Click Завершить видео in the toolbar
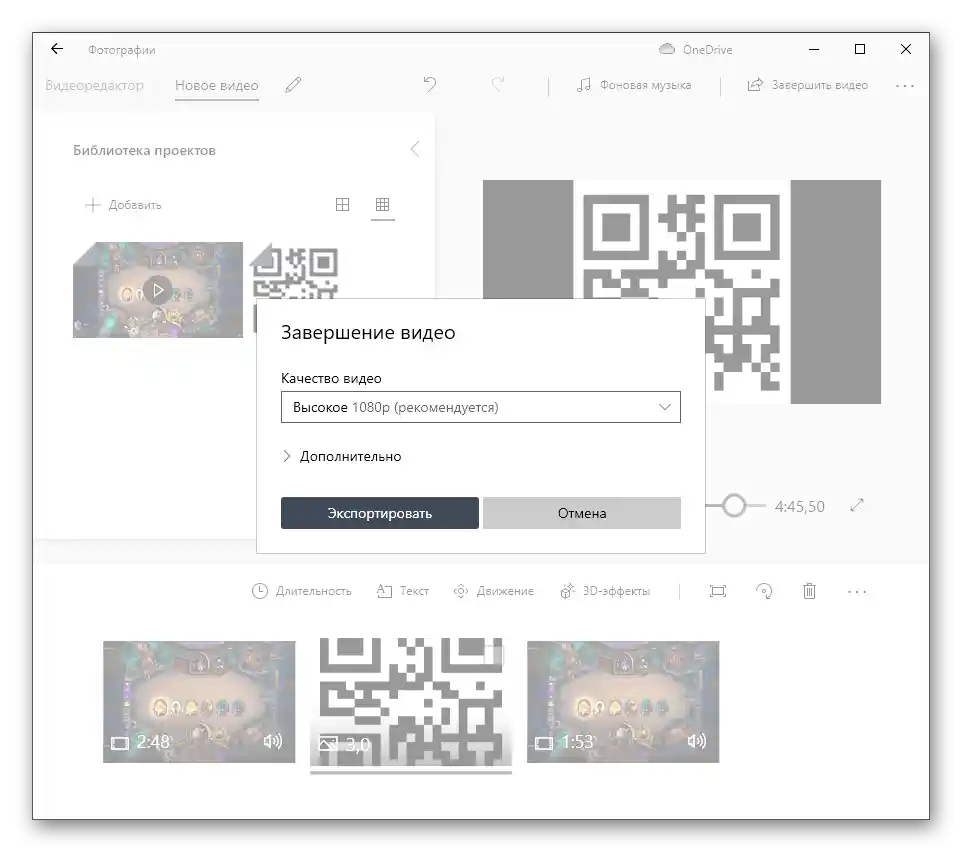Image resolution: width=962 pixels, height=852 pixels. [x=807, y=85]
